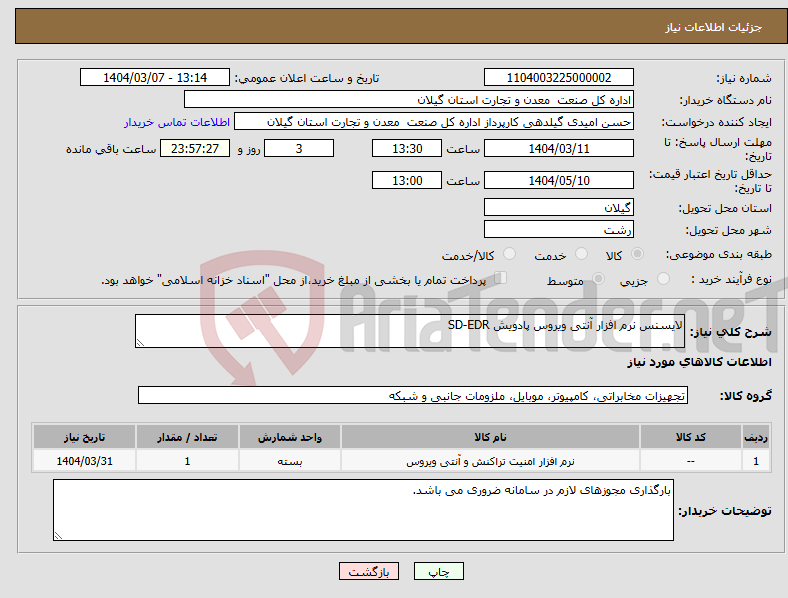This screenshot has height=598, width=788.
Task: Click the تاریخ نیاز column header
Action: [84, 437]
